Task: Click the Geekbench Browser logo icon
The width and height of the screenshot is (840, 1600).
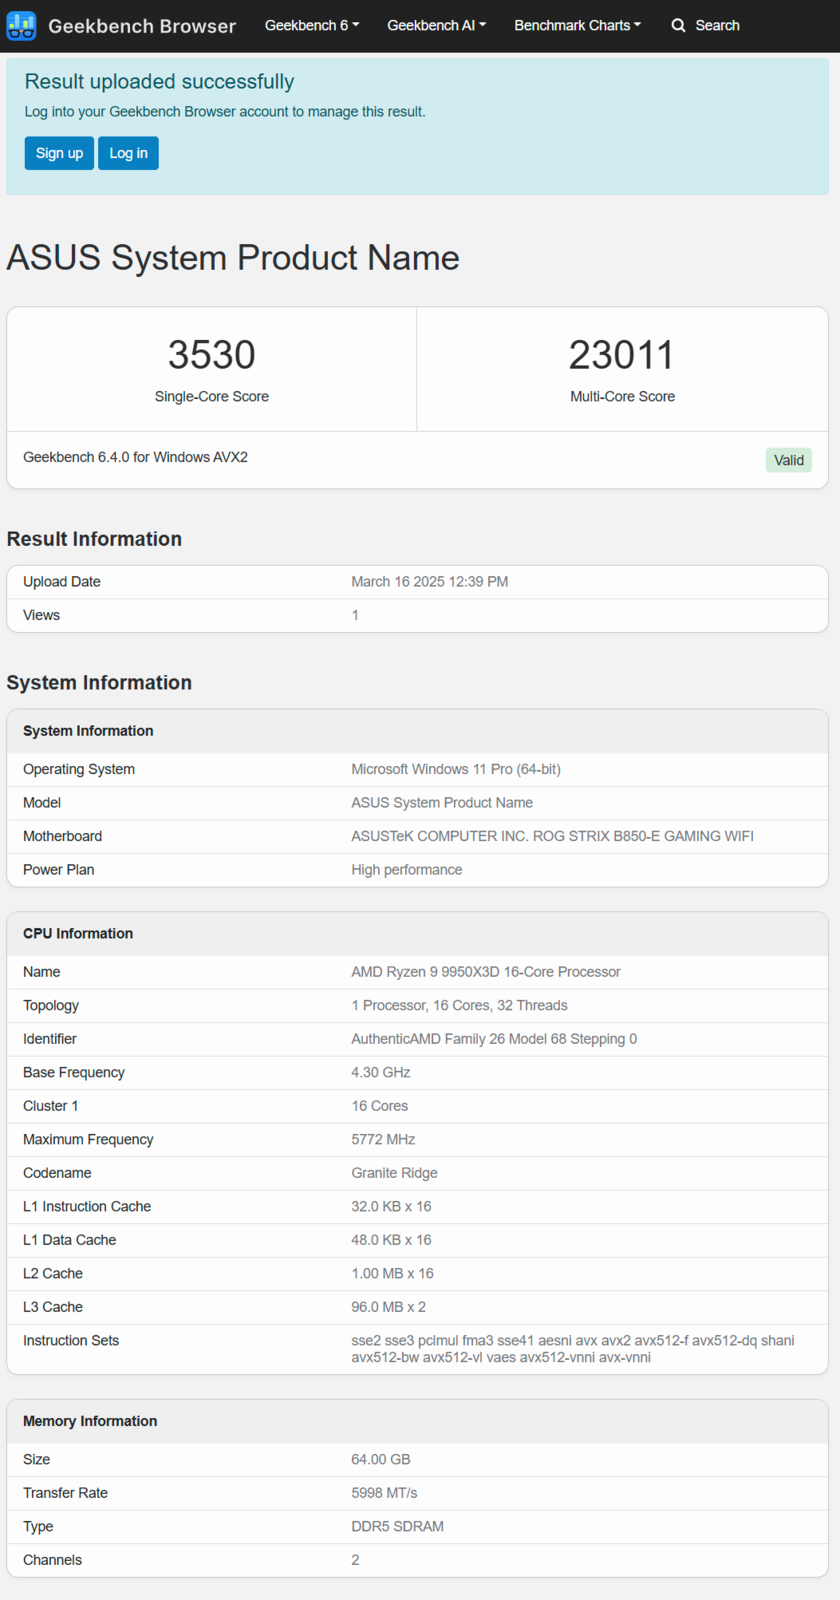Action: [21, 26]
